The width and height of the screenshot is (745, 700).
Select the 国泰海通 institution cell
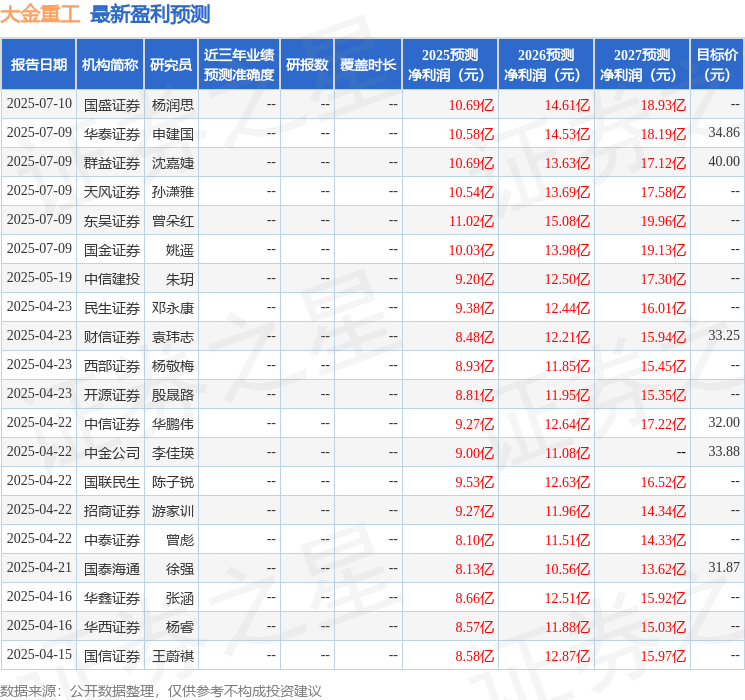(112, 569)
